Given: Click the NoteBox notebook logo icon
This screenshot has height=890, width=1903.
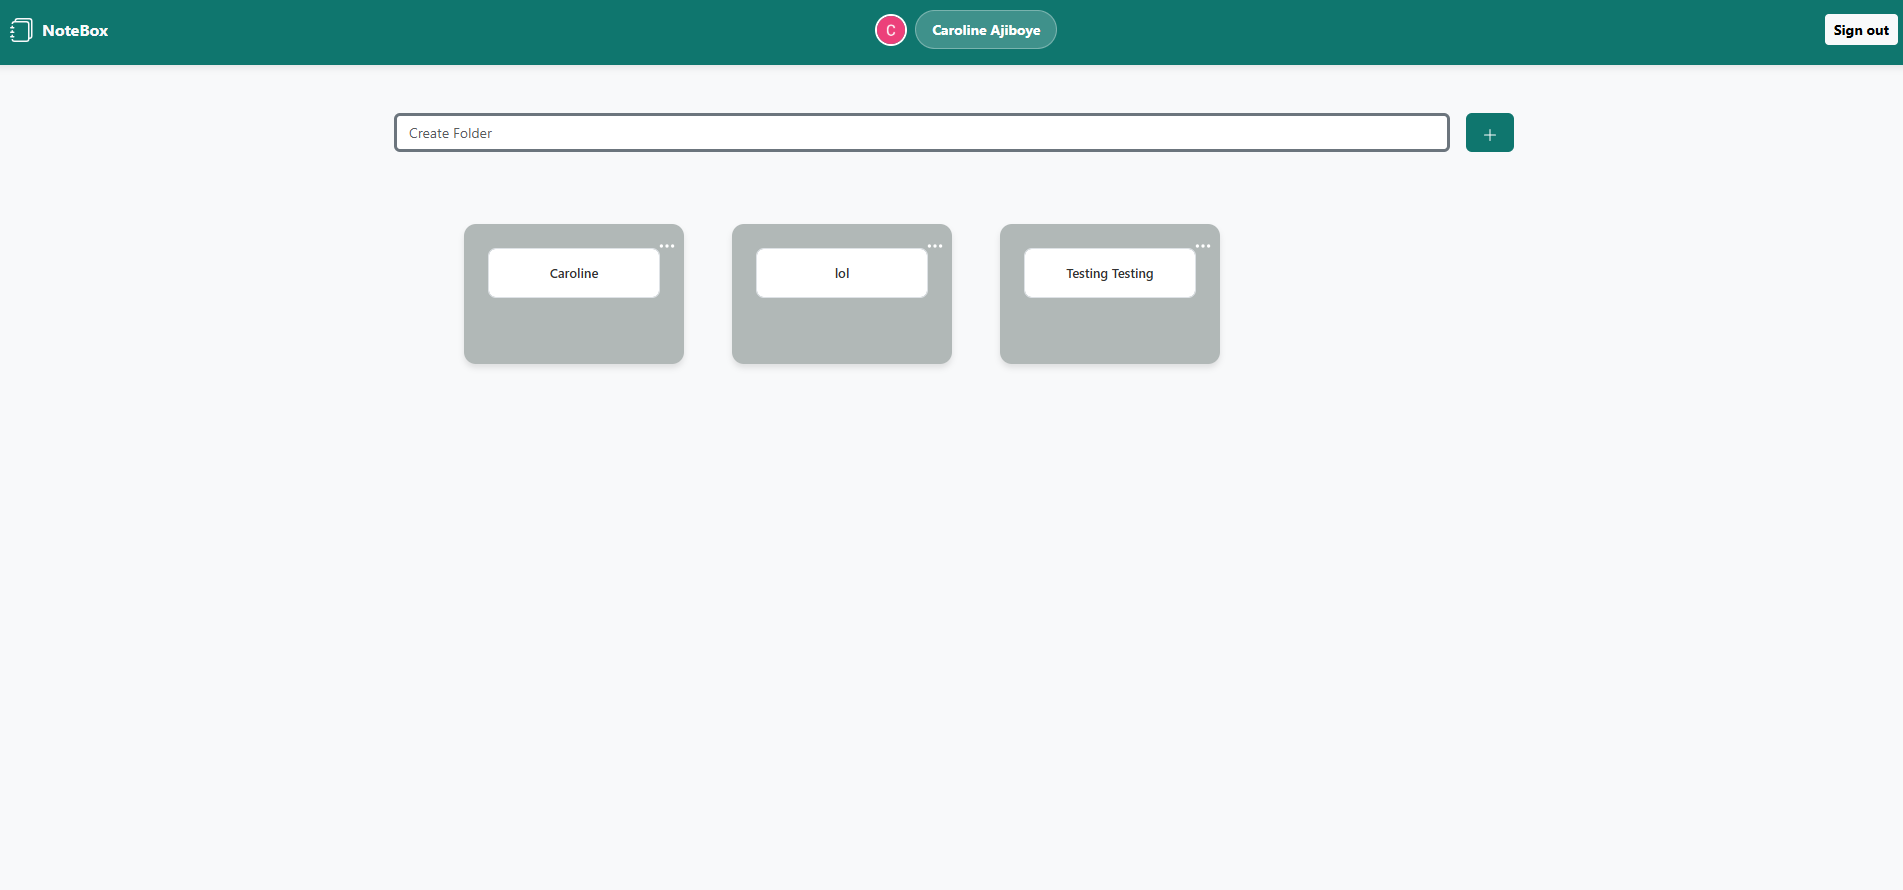Looking at the screenshot, I should point(21,31).
